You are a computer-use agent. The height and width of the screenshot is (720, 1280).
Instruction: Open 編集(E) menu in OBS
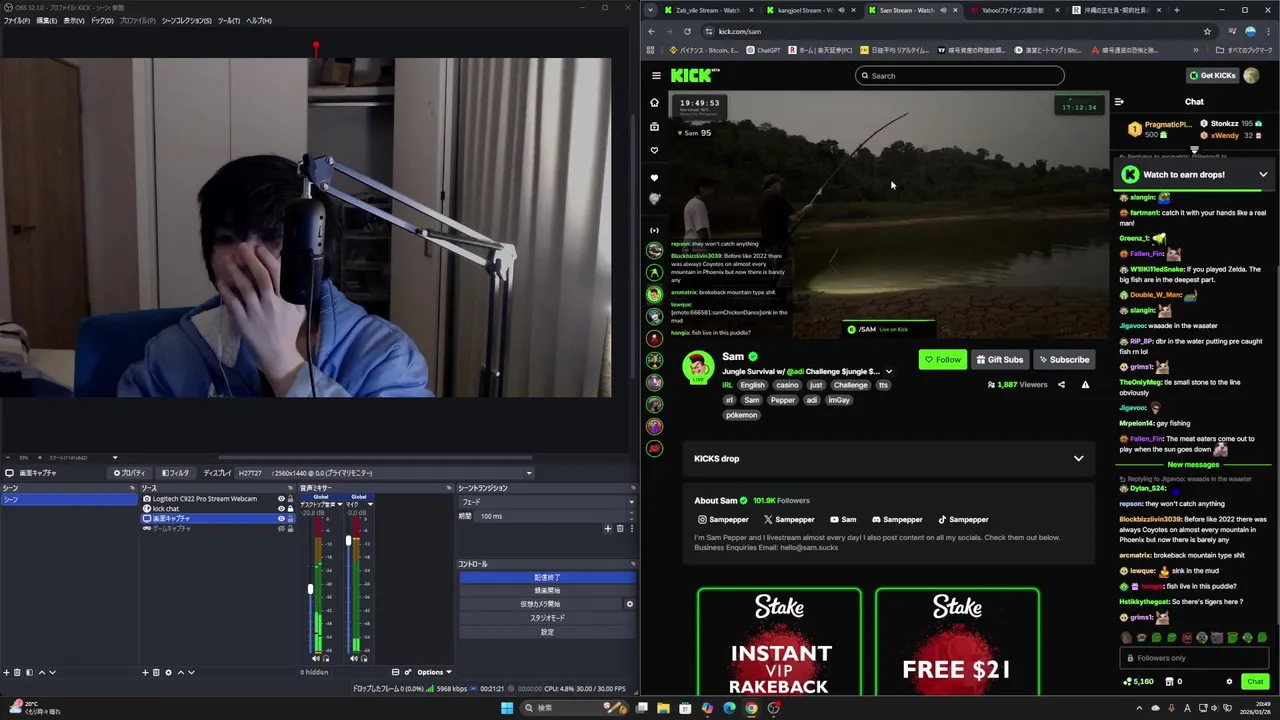click(x=47, y=20)
